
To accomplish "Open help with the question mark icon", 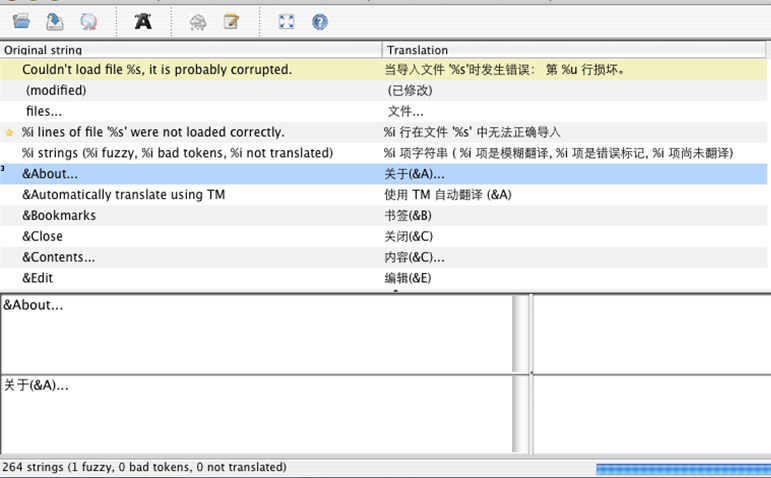I will [x=320, y=21].
